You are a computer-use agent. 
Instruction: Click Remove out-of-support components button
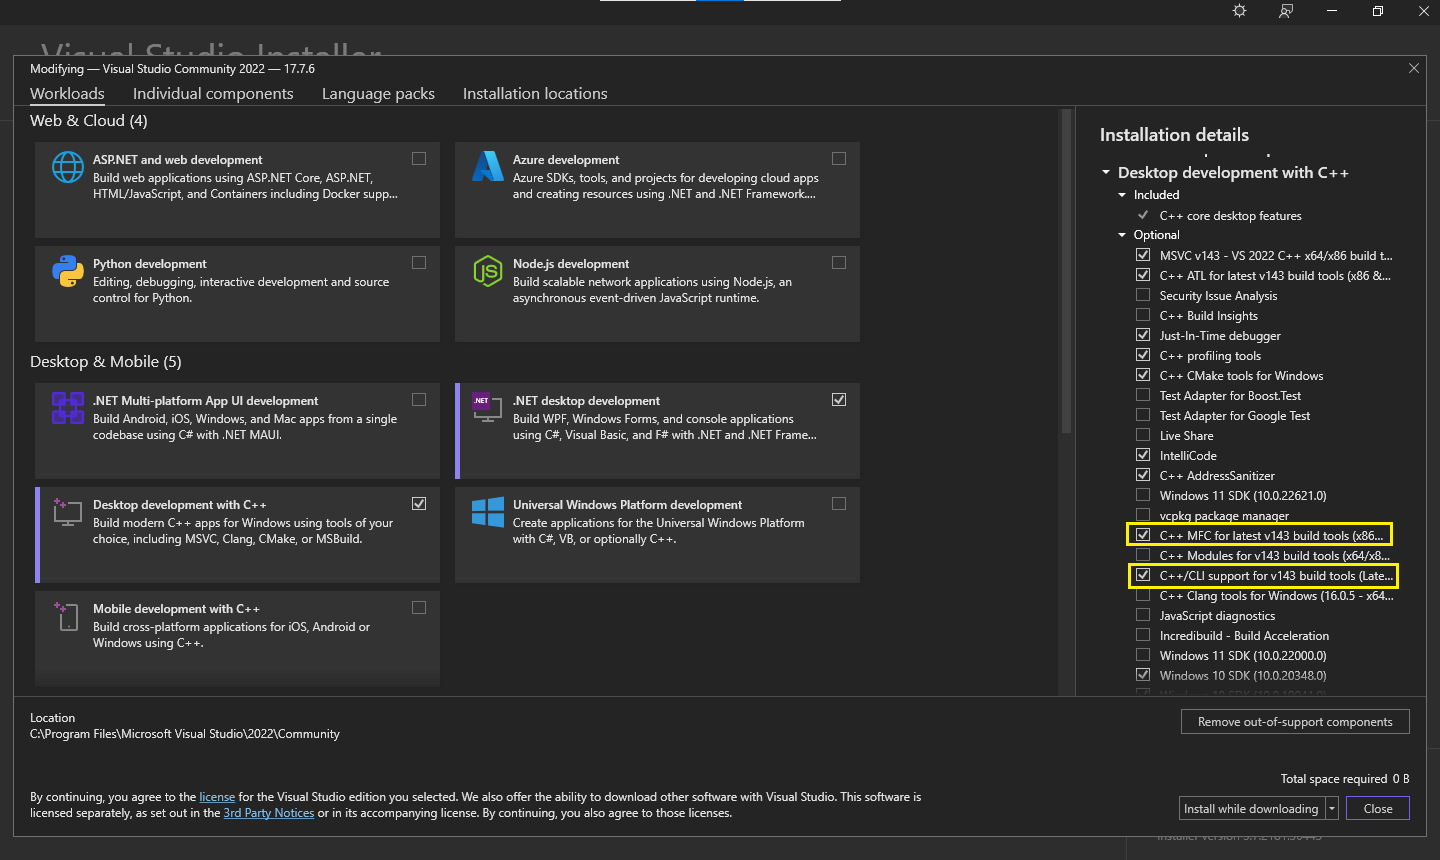click(1295, 722)
